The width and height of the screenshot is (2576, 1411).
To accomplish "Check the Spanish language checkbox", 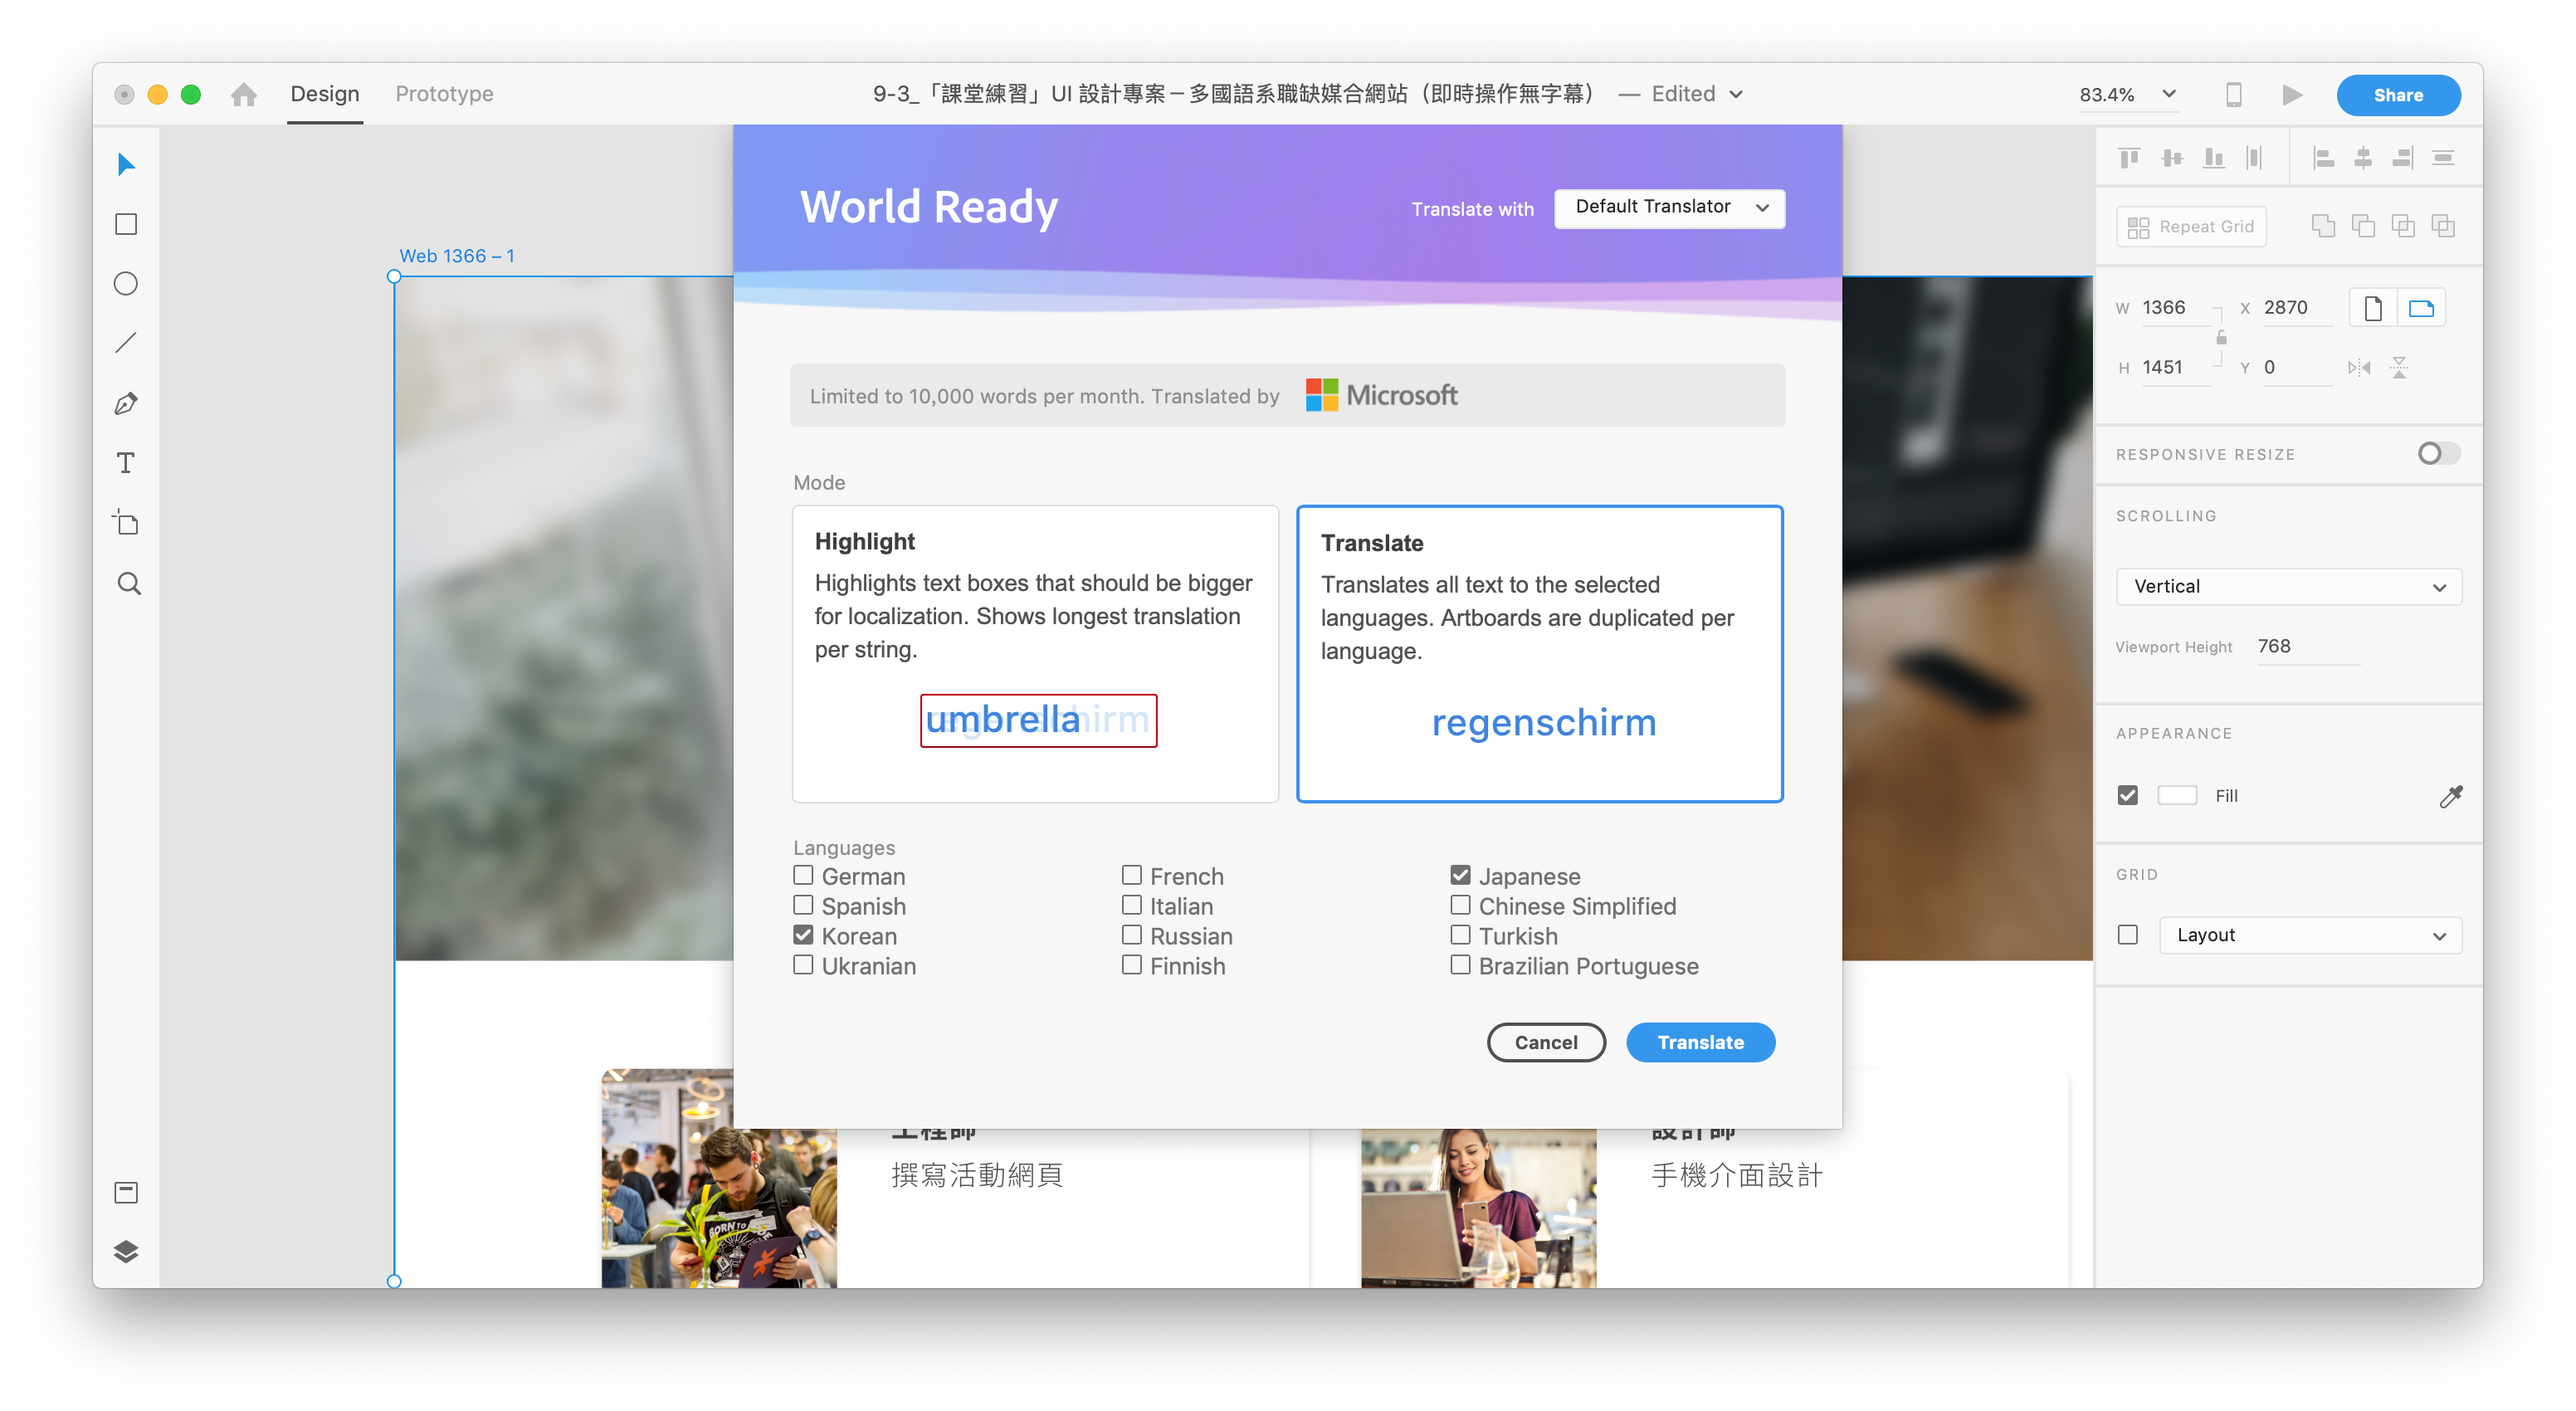I will click(x=803, y=905).
